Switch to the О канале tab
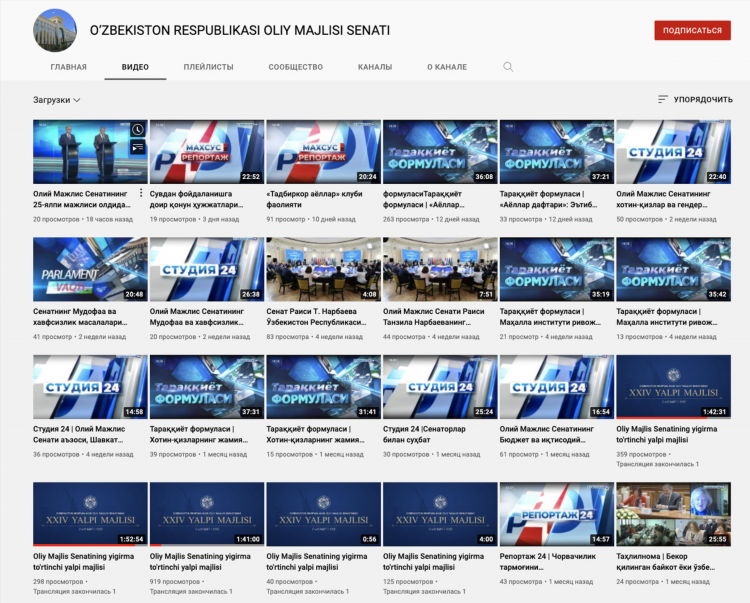Image resolution: width=750 pixels, height=603 pixels. point(447,67)
